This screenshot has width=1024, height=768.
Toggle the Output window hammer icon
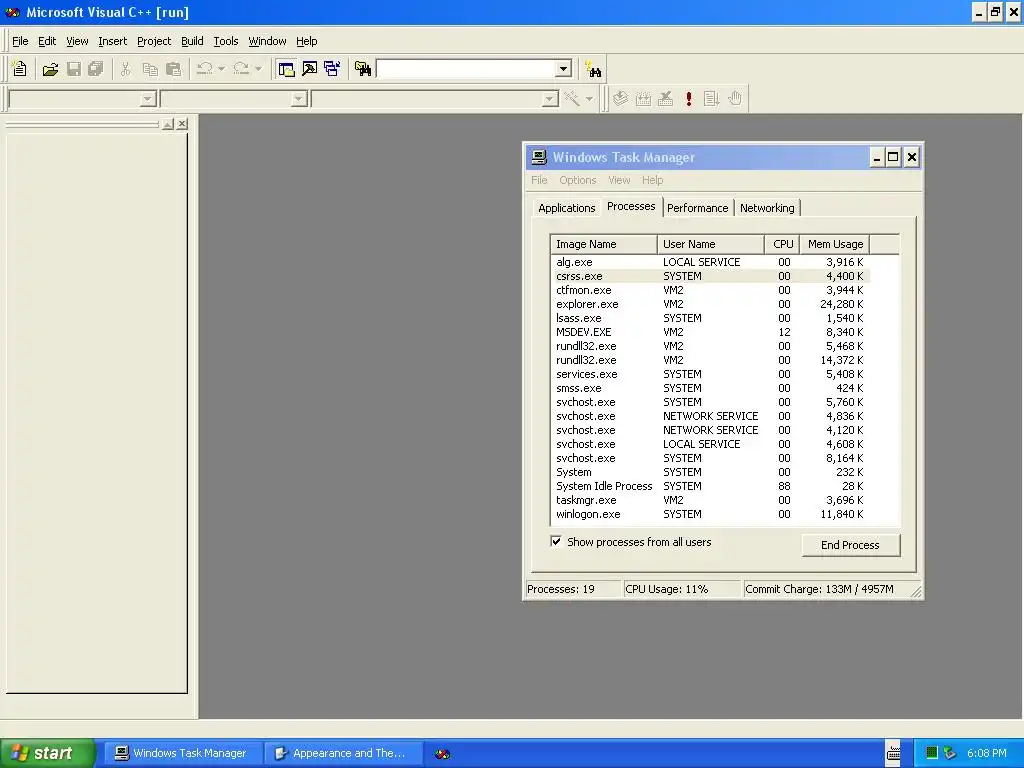310,69
